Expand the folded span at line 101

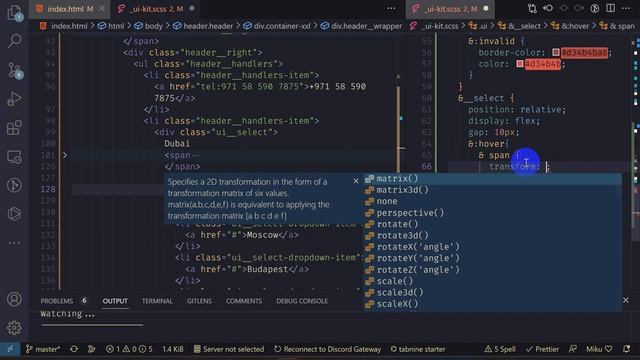coord(65,155)
